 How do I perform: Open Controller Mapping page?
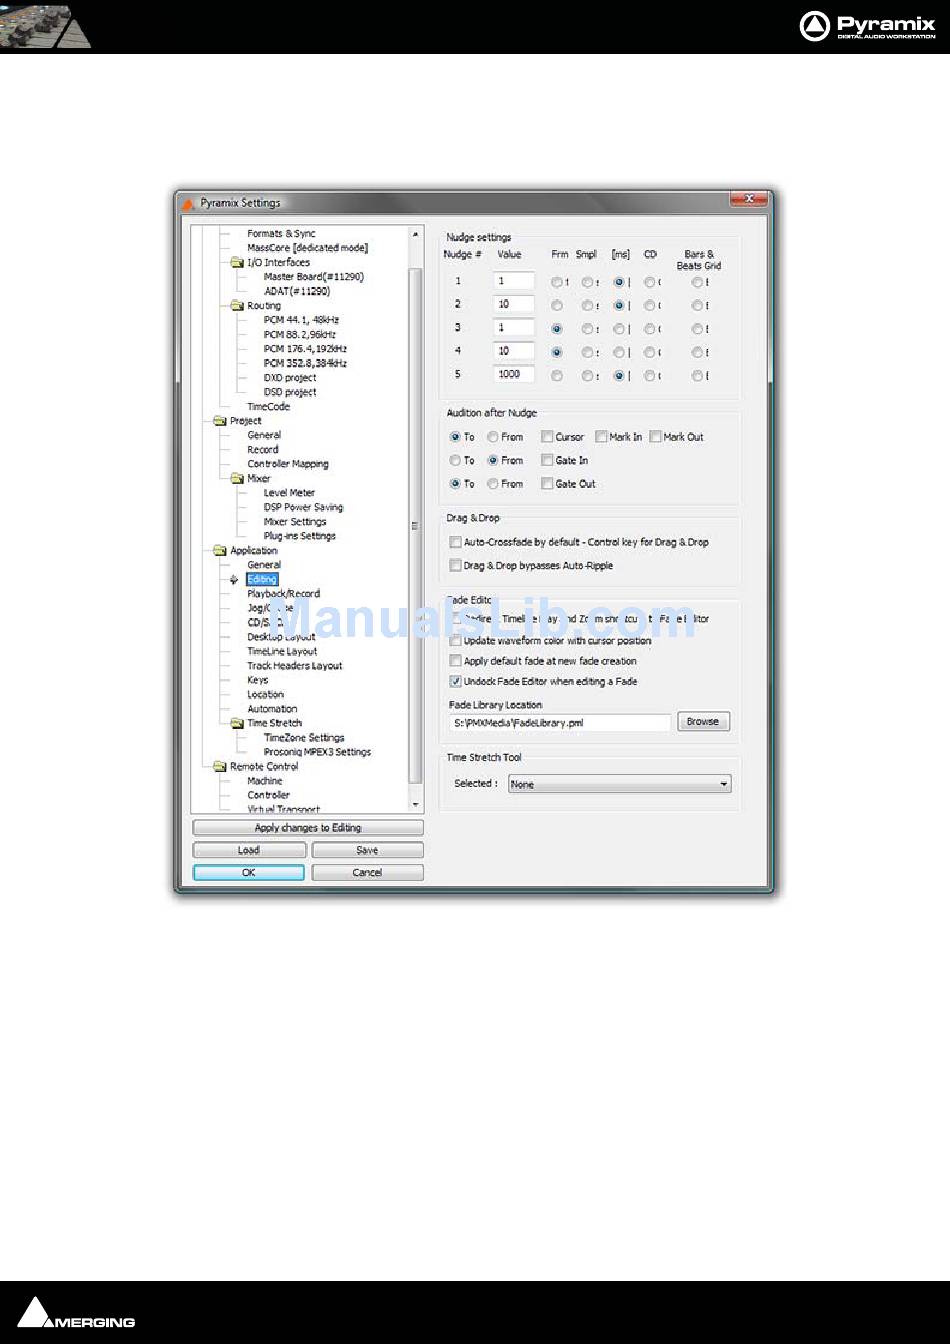tap(288, 464)
